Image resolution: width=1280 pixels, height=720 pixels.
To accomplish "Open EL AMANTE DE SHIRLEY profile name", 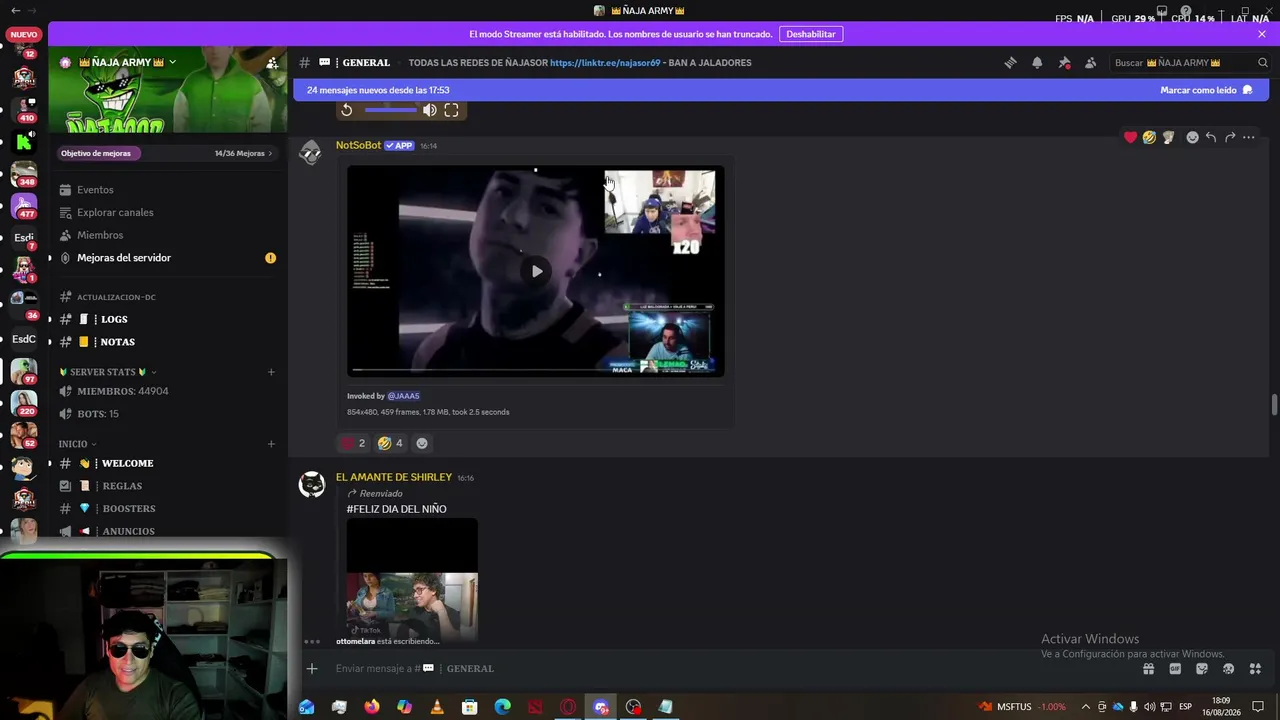I will (x=394, y=477).
